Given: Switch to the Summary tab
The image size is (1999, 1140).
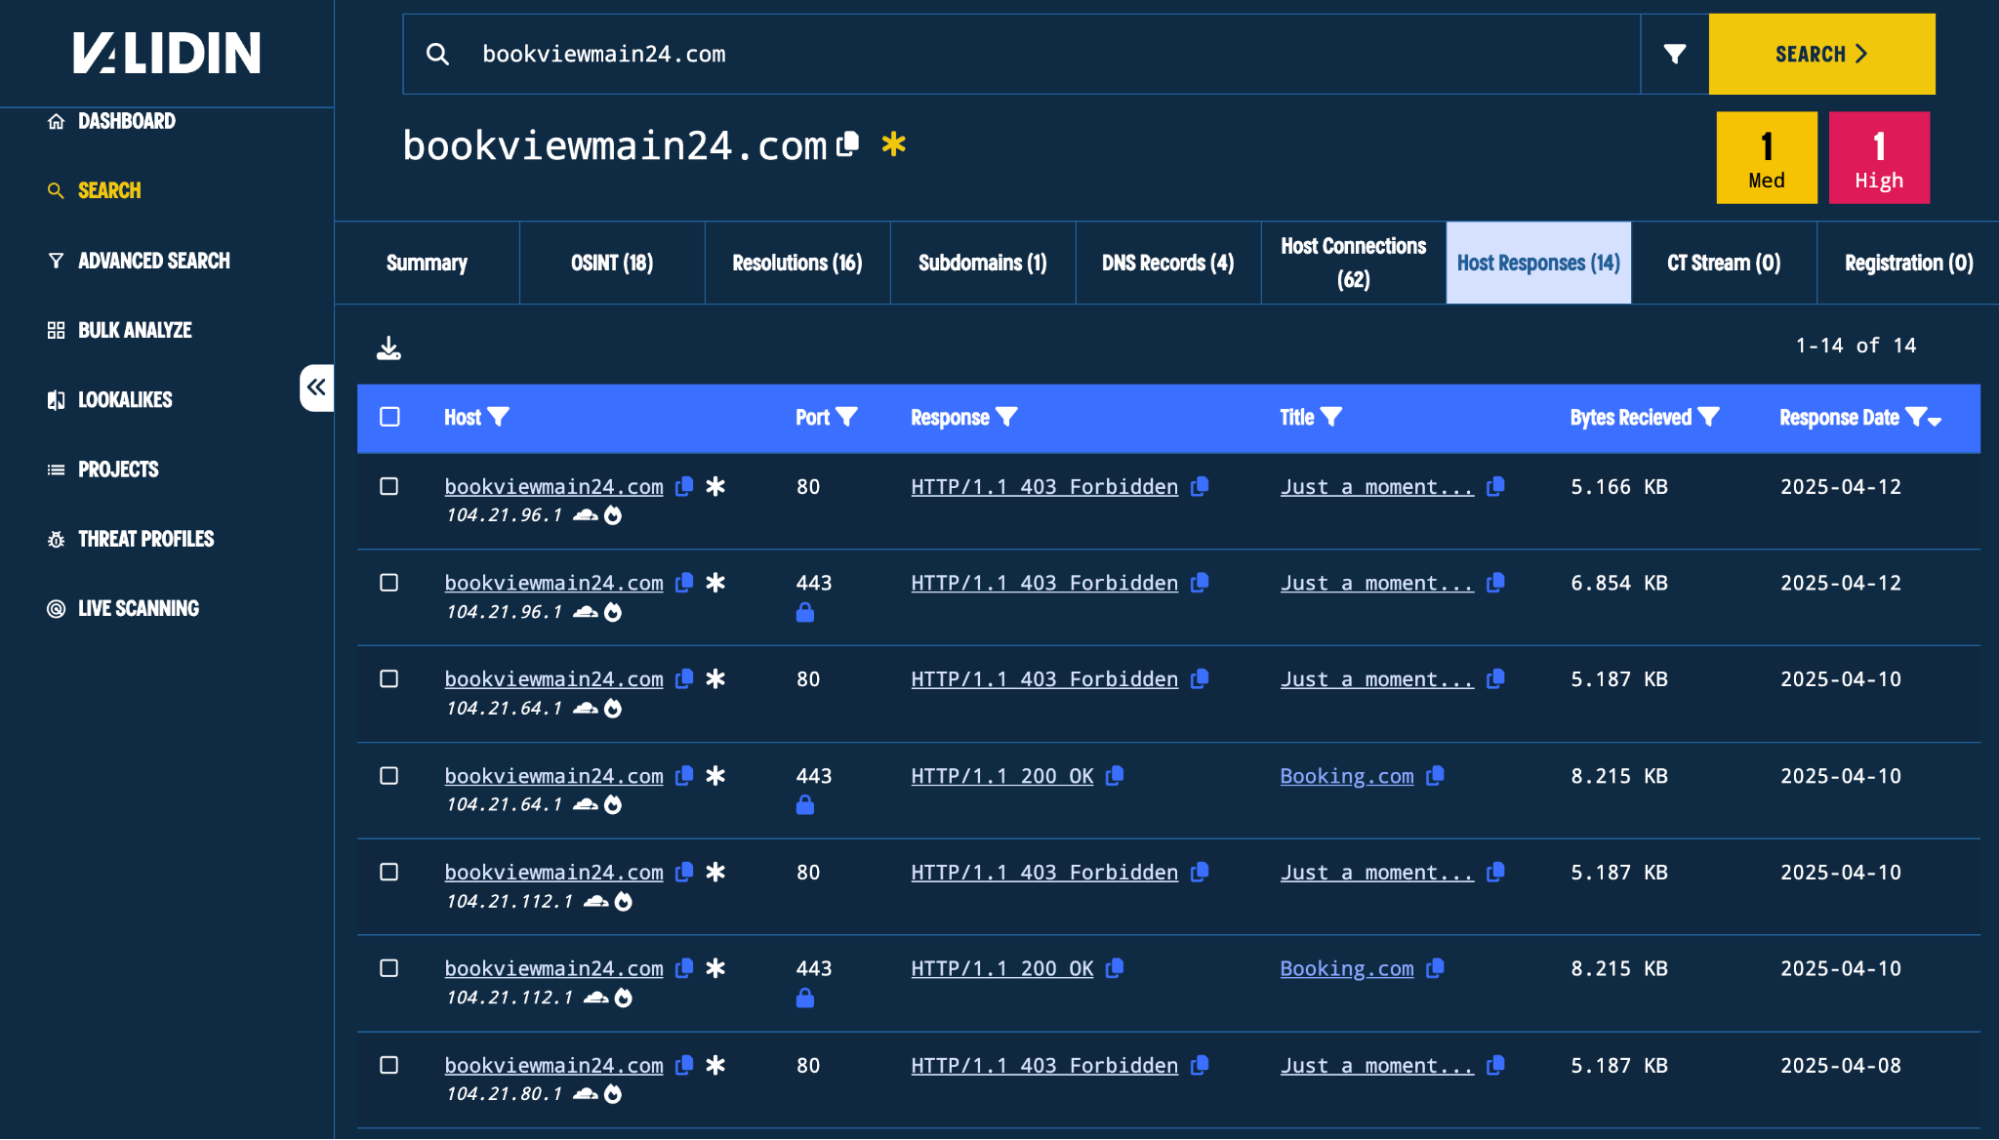Looking at the screenshot, I should pyautogui.click(x=427, y=263).
